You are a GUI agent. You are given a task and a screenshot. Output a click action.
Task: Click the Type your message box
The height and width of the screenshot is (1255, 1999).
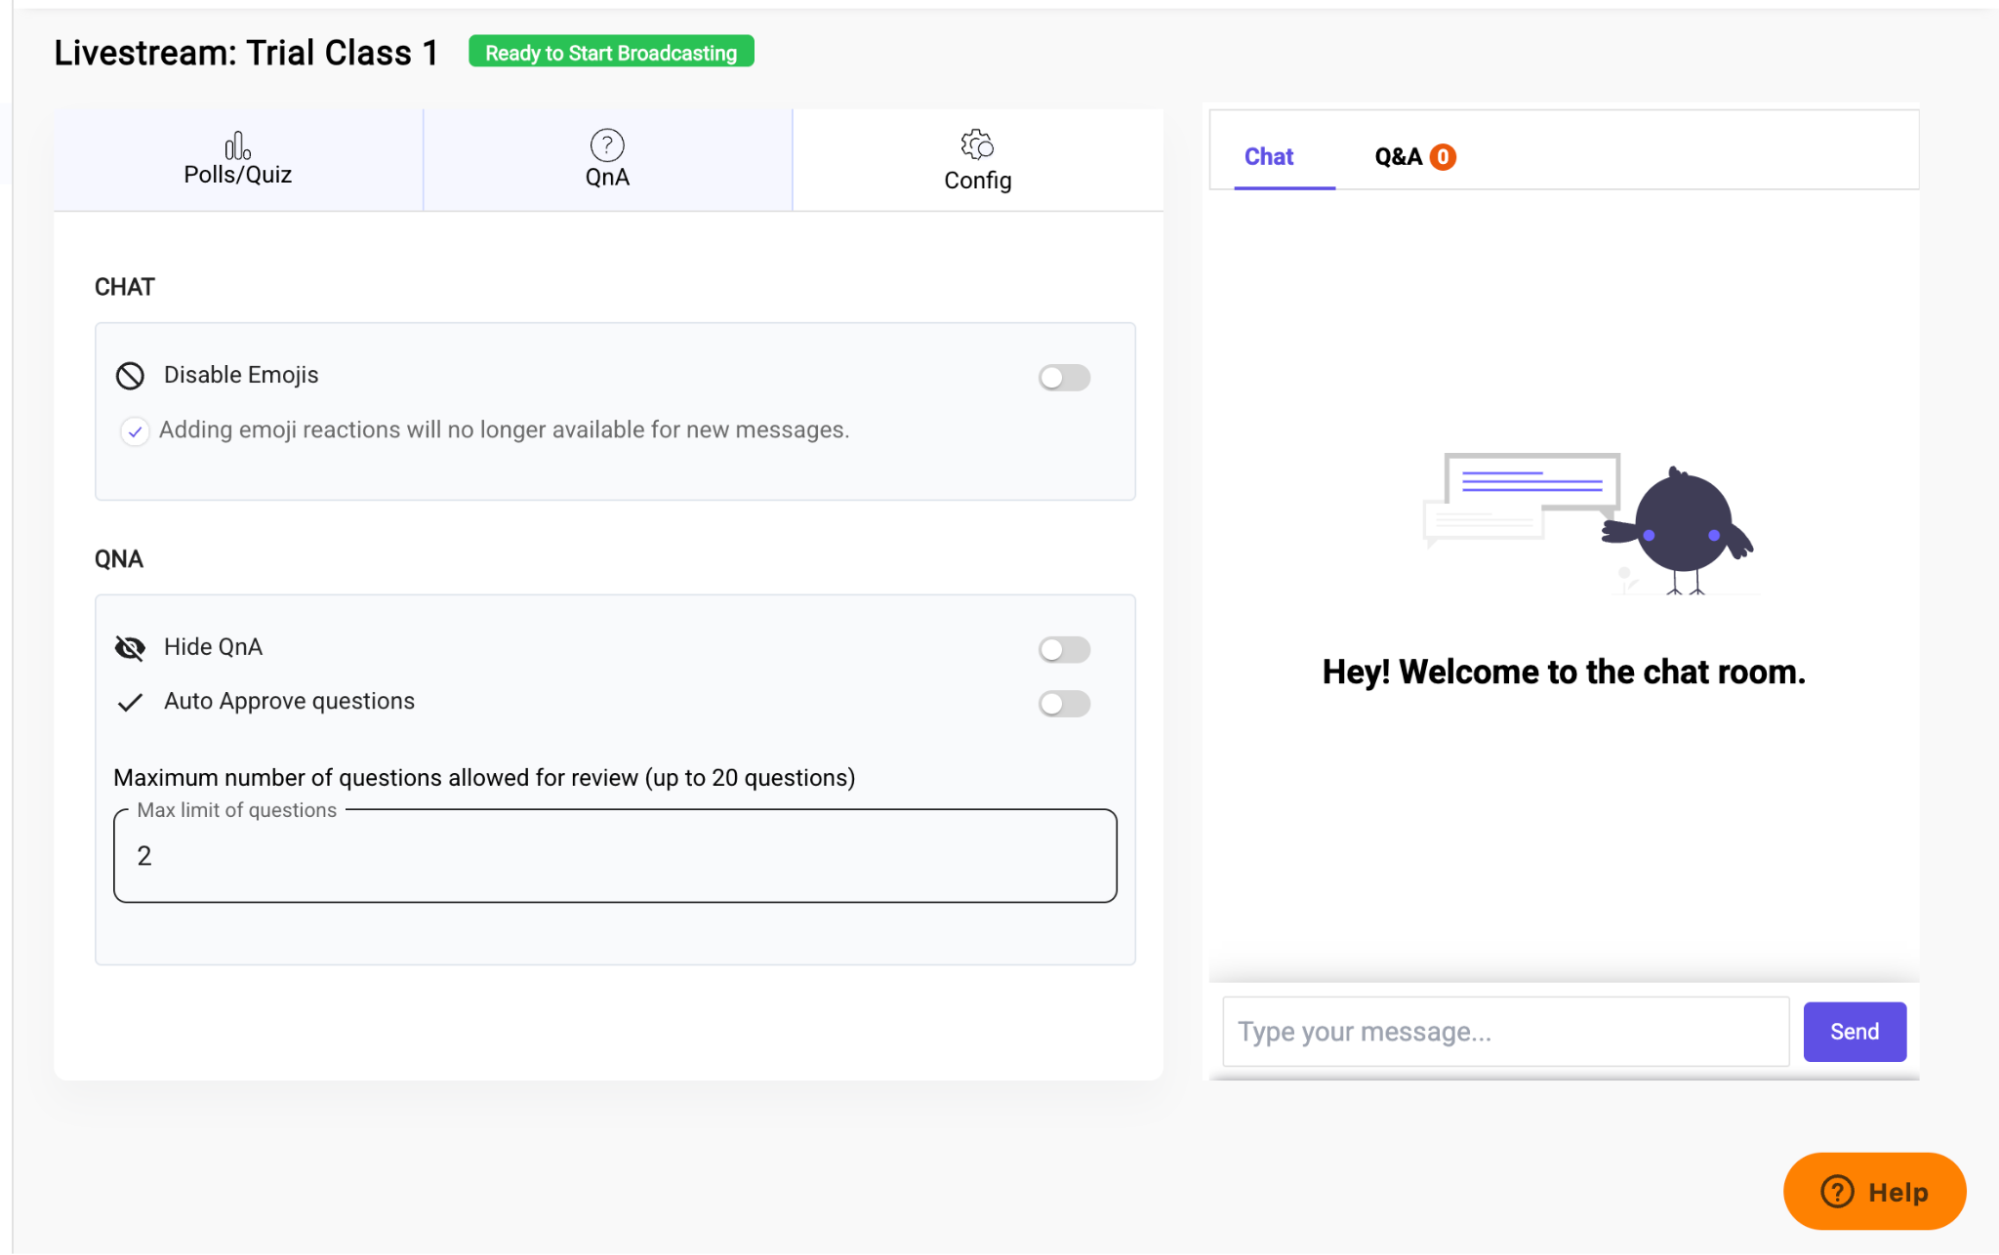pyautogui.click(x=1505, y=1032)
